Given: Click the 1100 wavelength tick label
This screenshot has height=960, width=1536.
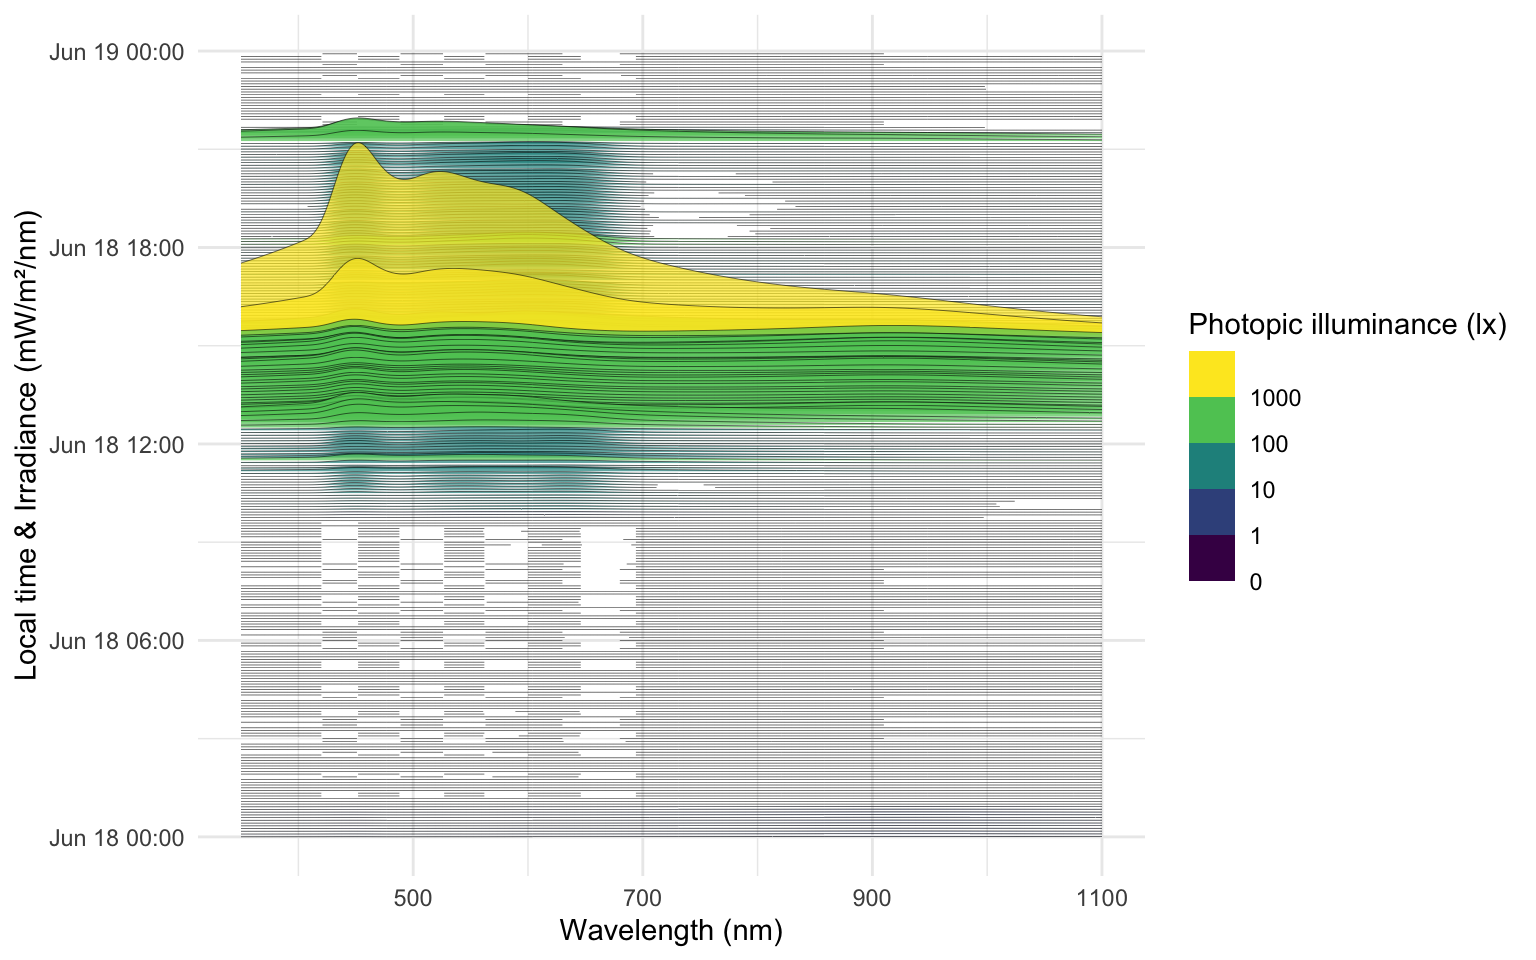Looking at the screenshot, I should [x=1101, y=898].
